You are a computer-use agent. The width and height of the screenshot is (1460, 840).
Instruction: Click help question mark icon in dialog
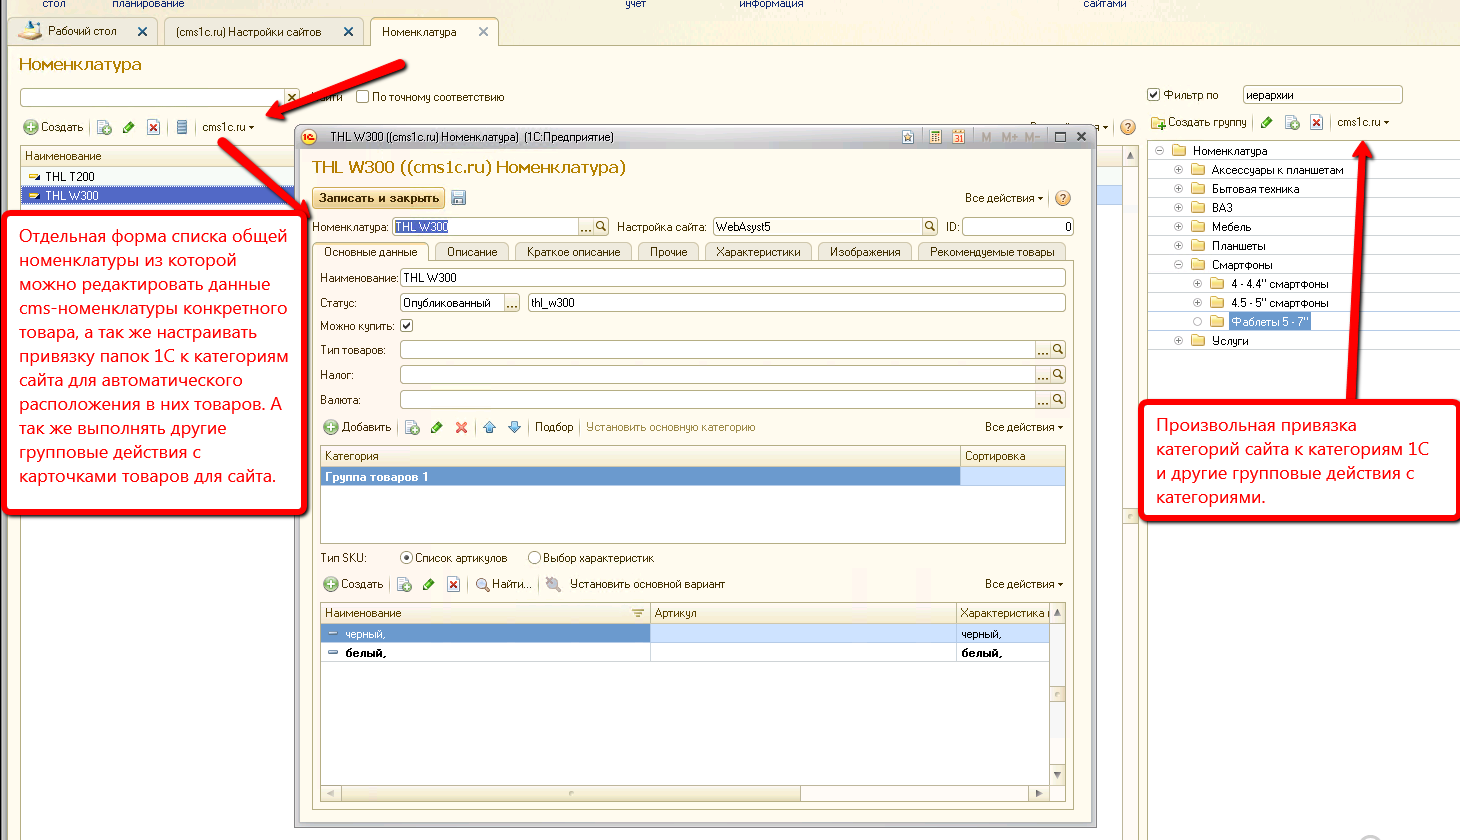point(1063,198)
